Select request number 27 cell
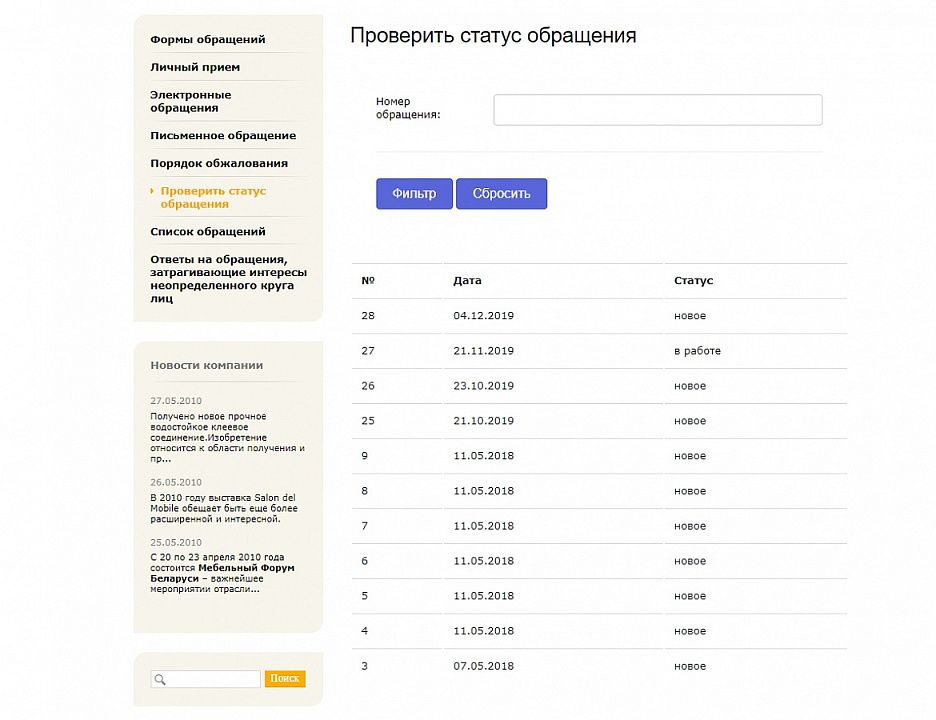 coord(368,351)
